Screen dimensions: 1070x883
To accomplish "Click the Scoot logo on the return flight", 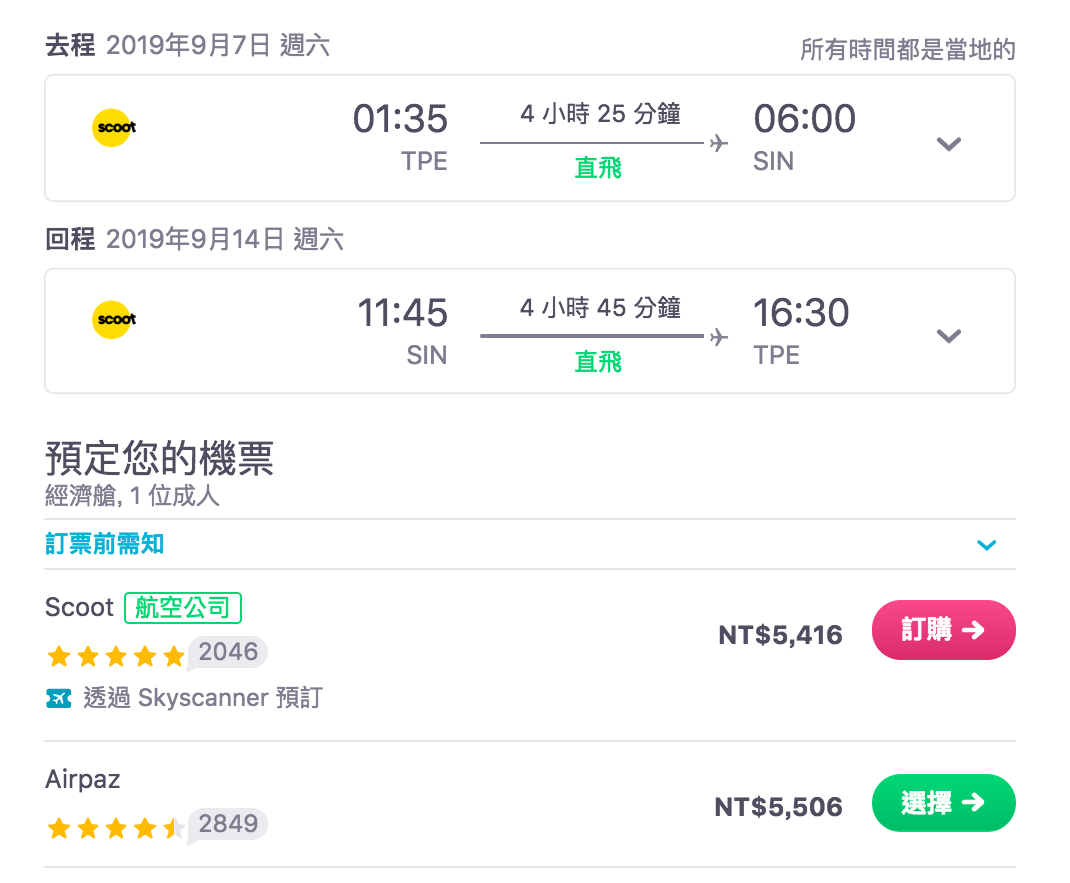I will [114, 320].
